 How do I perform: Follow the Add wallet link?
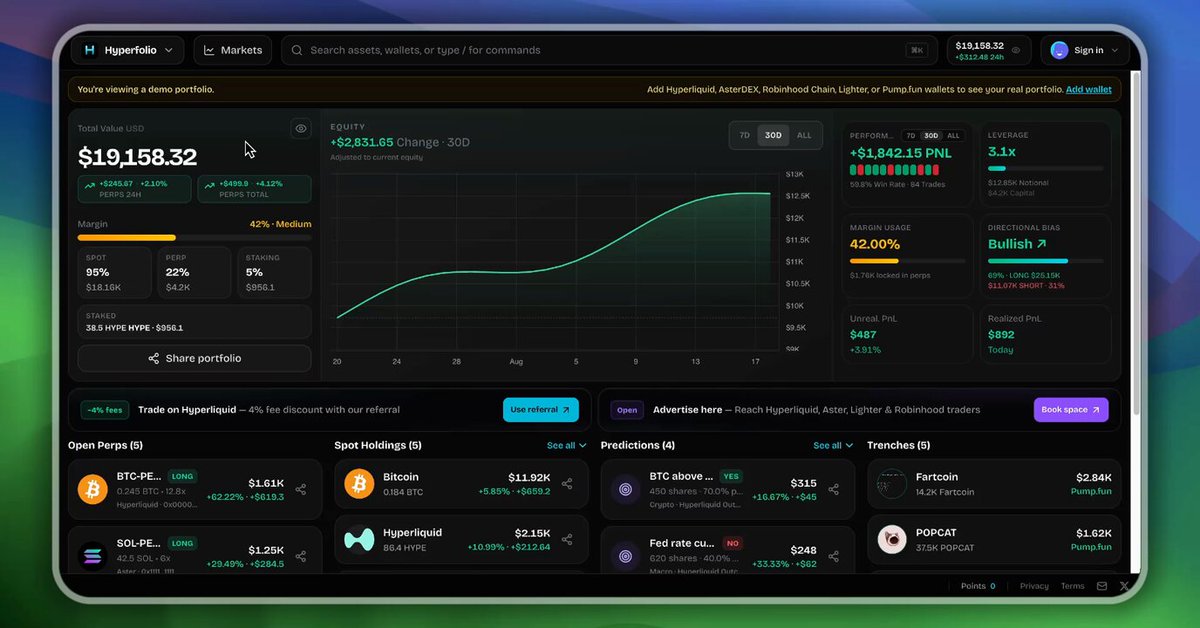pos(1089,89)
